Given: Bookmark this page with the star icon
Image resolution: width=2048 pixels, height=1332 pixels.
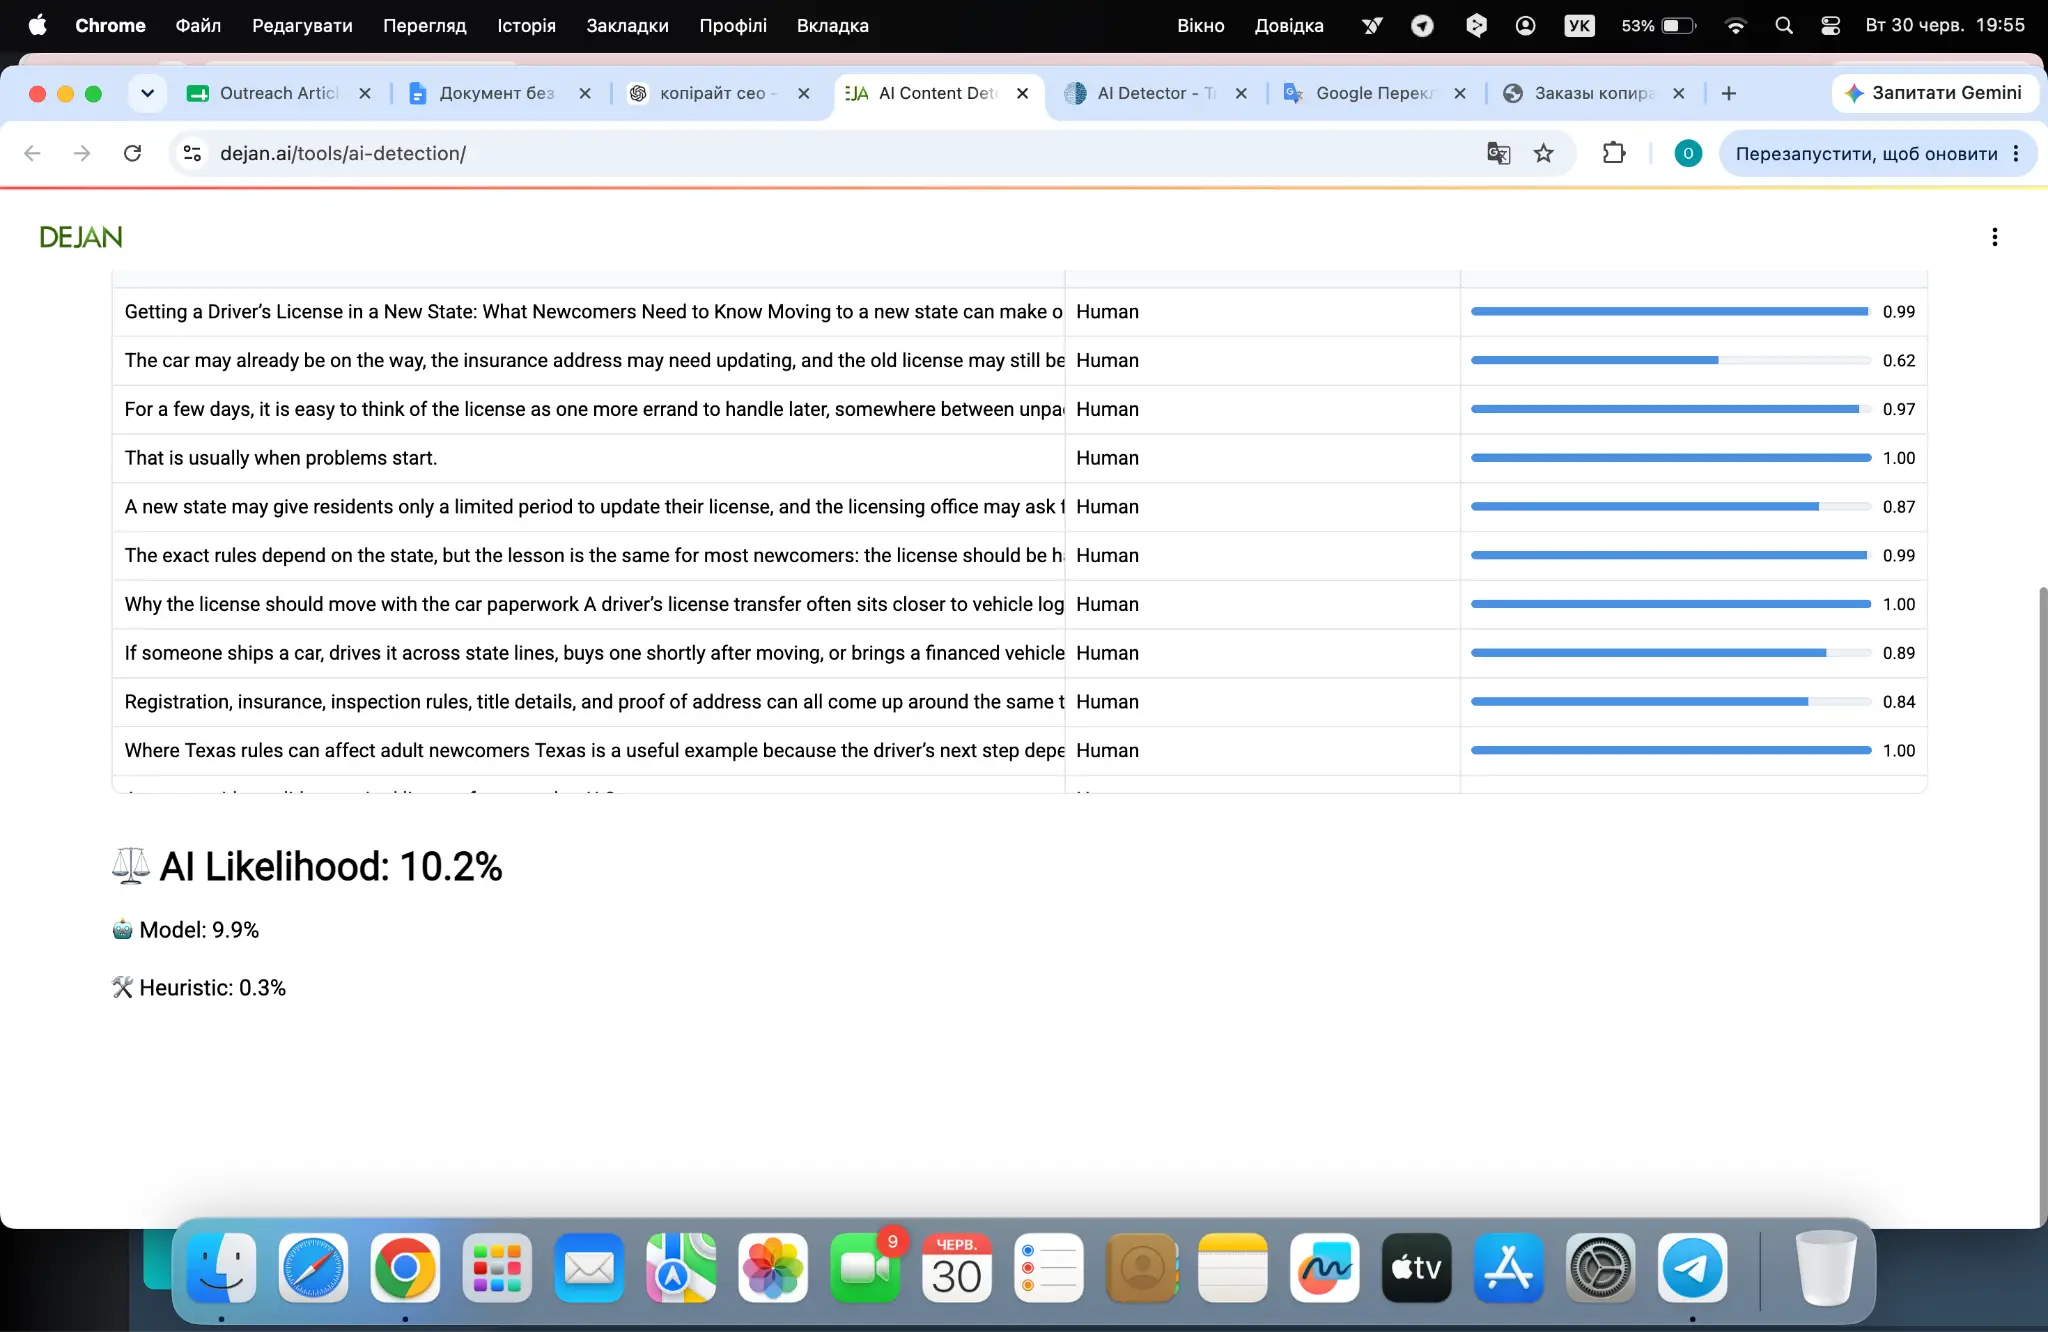Looking at the screenshot, I should (1544, 153).
